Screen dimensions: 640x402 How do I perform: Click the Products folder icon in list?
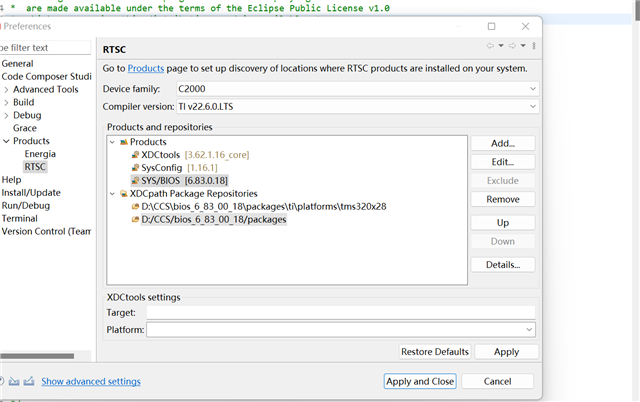tap(123, 142)
